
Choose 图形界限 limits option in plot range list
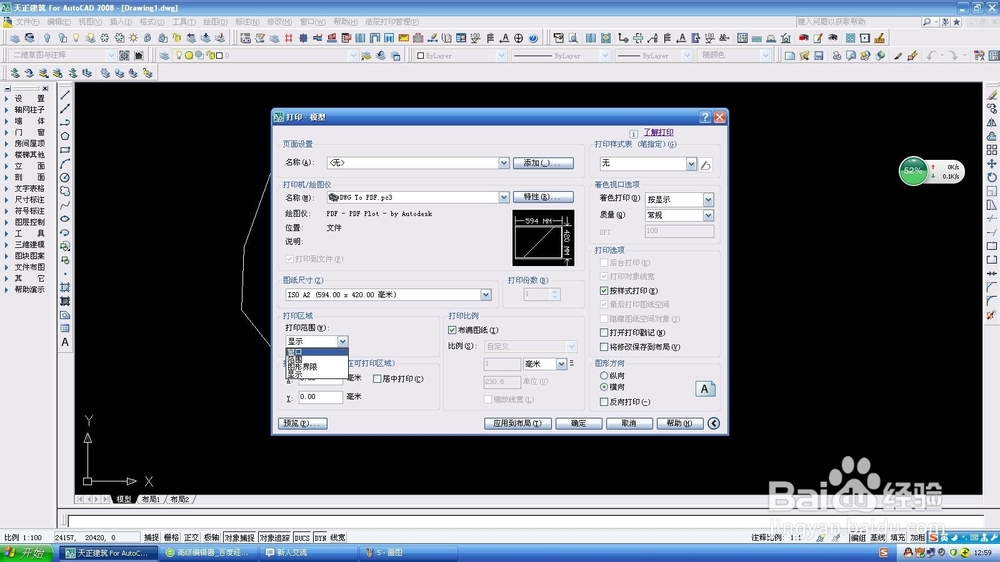pyautogui.click(x=316, y=367)
